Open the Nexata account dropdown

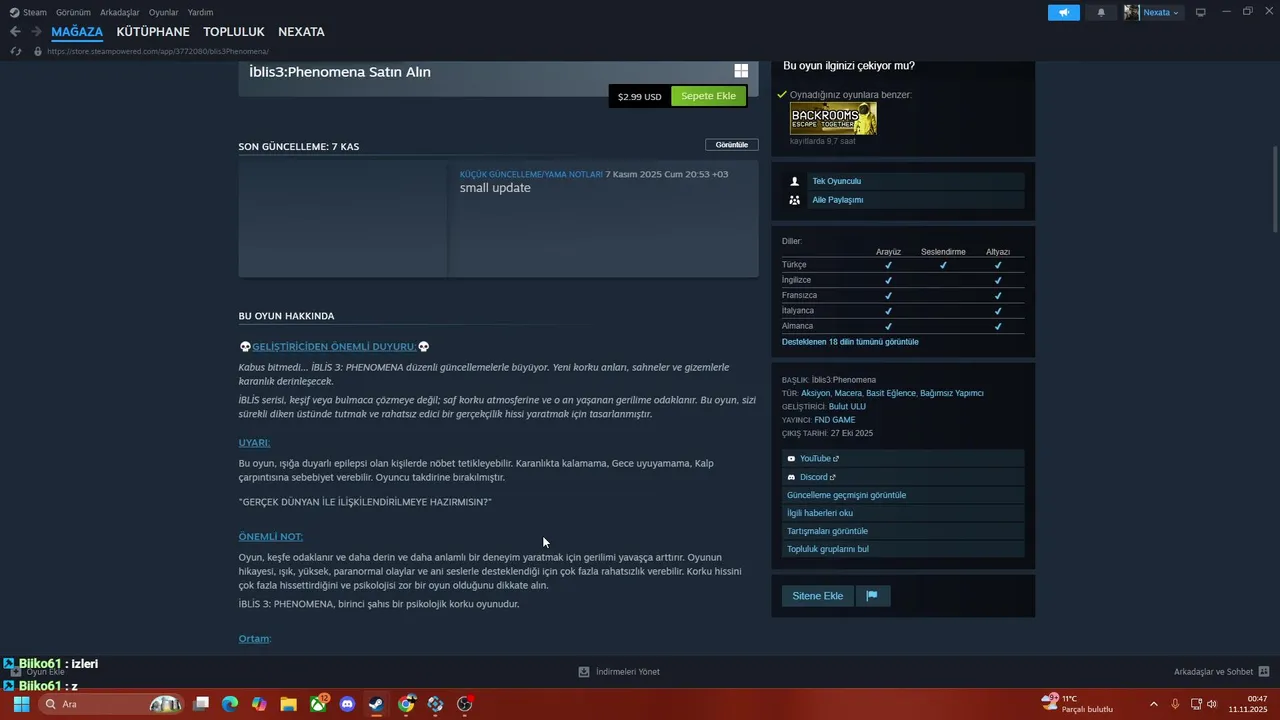click(1152, 12)
